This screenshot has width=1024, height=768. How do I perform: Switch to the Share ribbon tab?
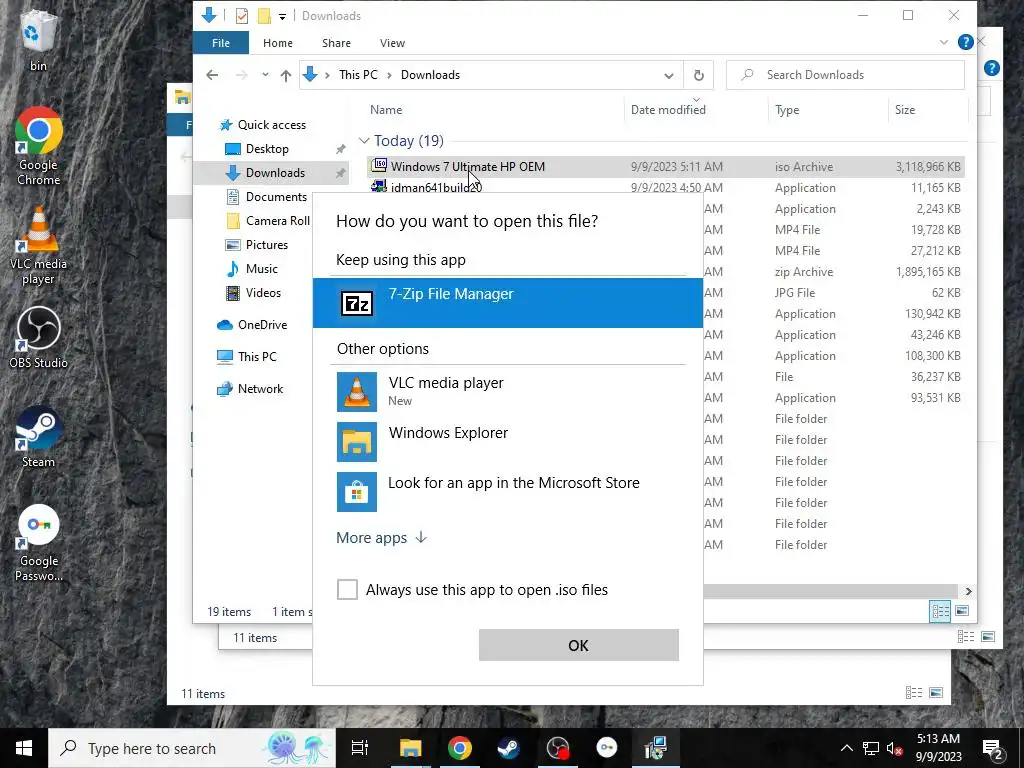336,43
